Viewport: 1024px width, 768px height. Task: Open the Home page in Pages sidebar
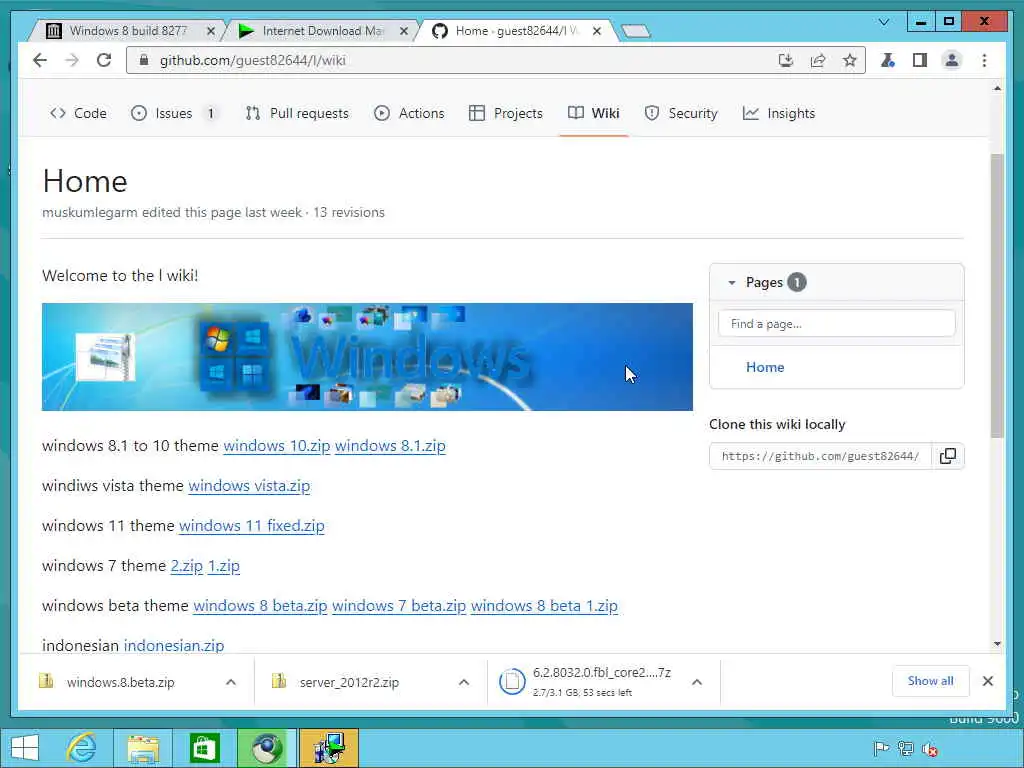[x=765, y=367]
